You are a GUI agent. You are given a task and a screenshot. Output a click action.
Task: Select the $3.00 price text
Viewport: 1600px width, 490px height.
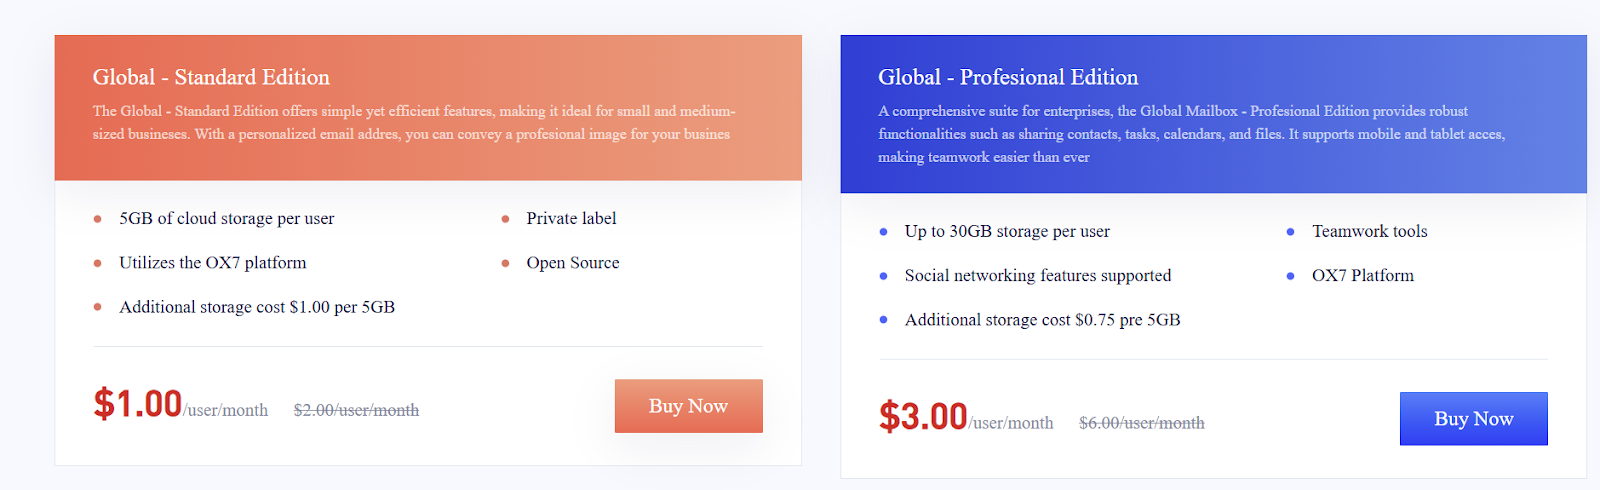[x=923, y=416]
